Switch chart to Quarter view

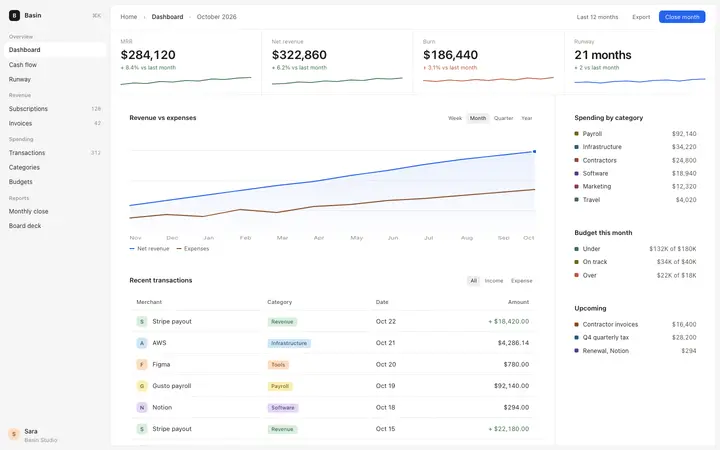pos(503,118)
